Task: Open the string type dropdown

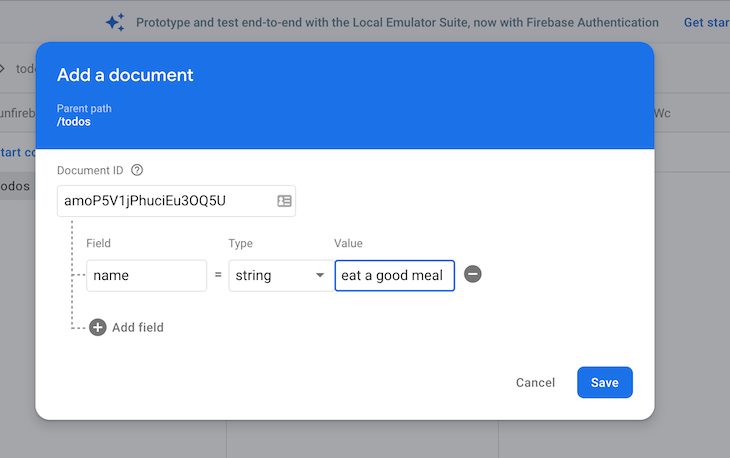Action: pyautogui.click(x=281, y=276)
